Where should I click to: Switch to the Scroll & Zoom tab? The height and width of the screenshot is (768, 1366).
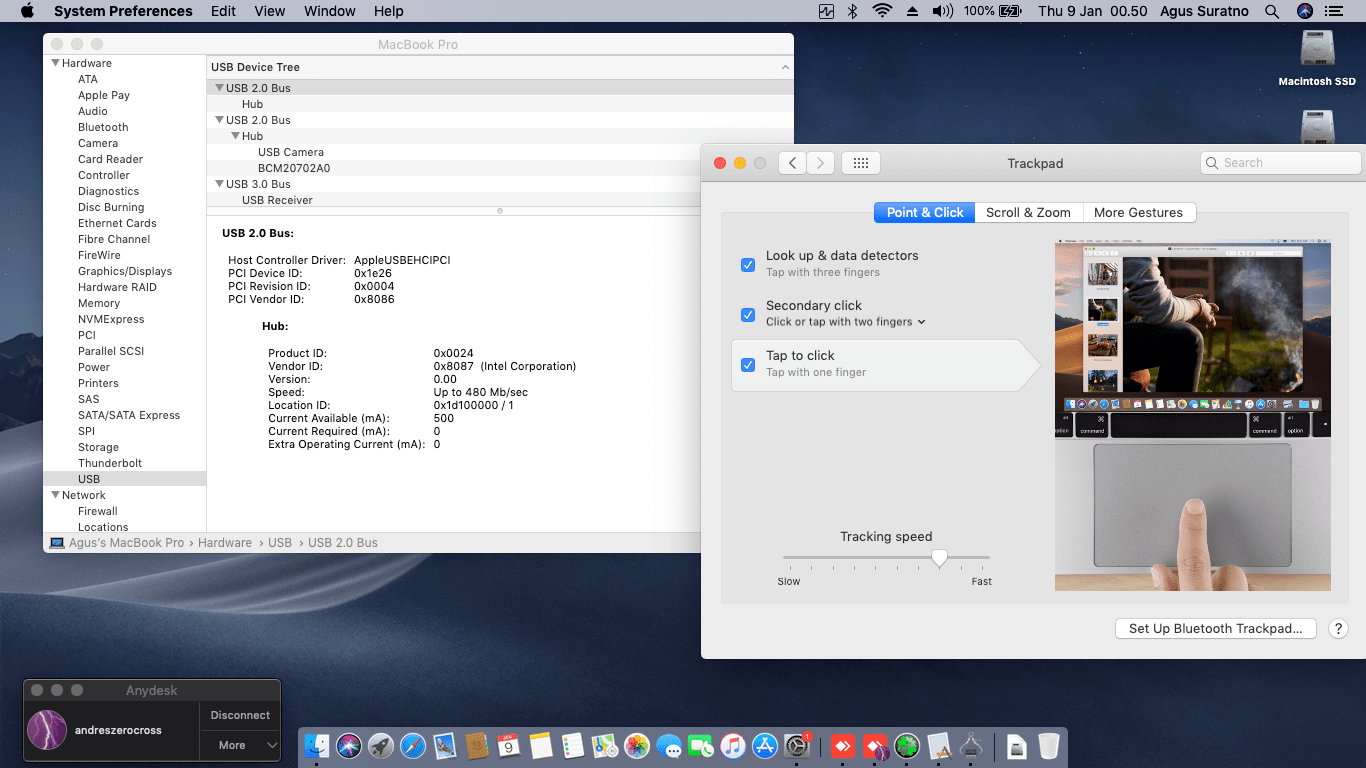pos(1028,213)
